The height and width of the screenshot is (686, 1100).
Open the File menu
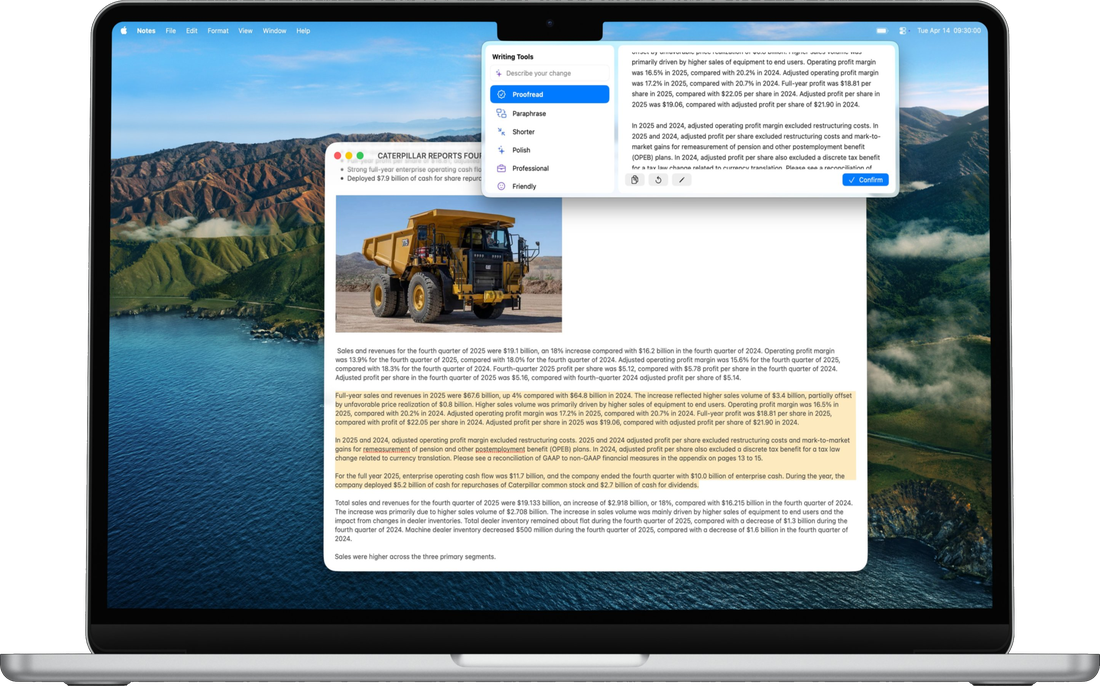pos(170,31)
